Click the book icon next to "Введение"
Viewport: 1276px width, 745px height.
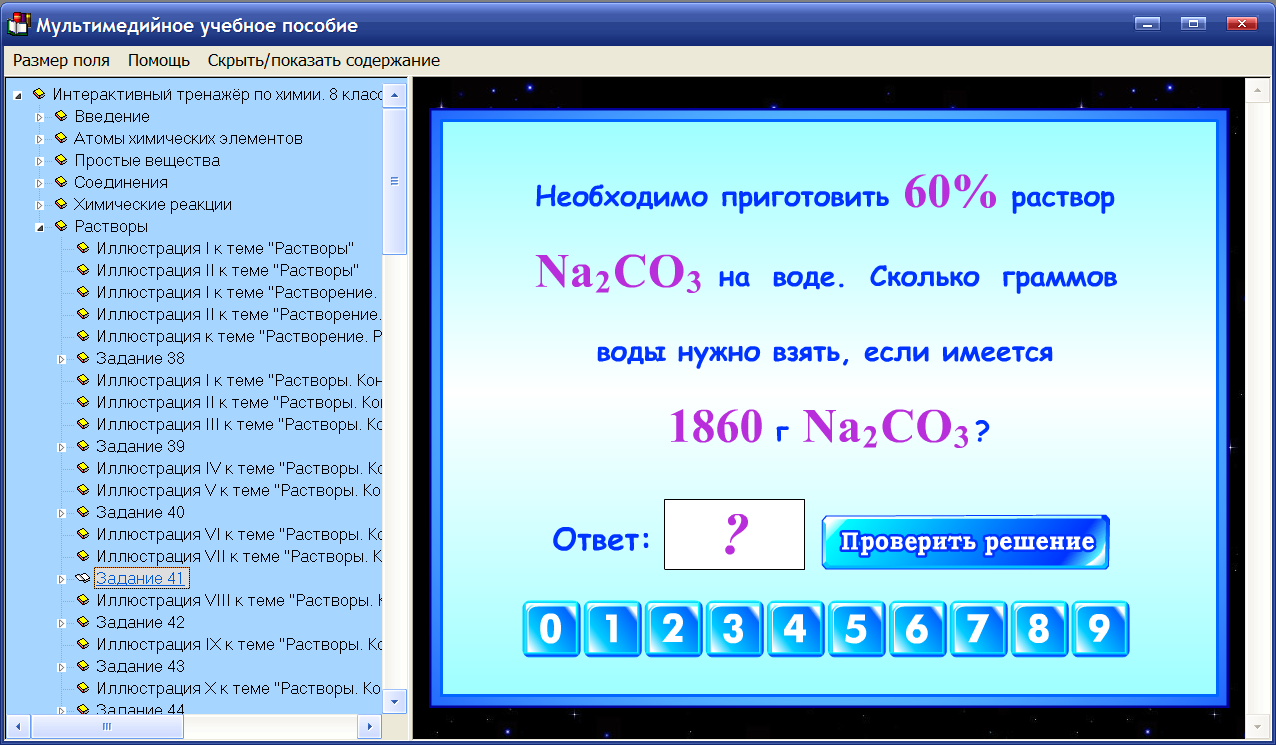tap(61, 117)
